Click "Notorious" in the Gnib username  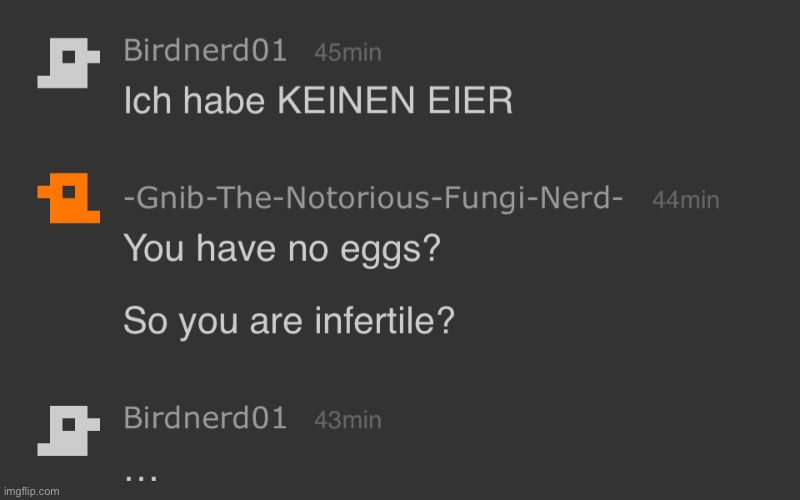pos(343,199)
